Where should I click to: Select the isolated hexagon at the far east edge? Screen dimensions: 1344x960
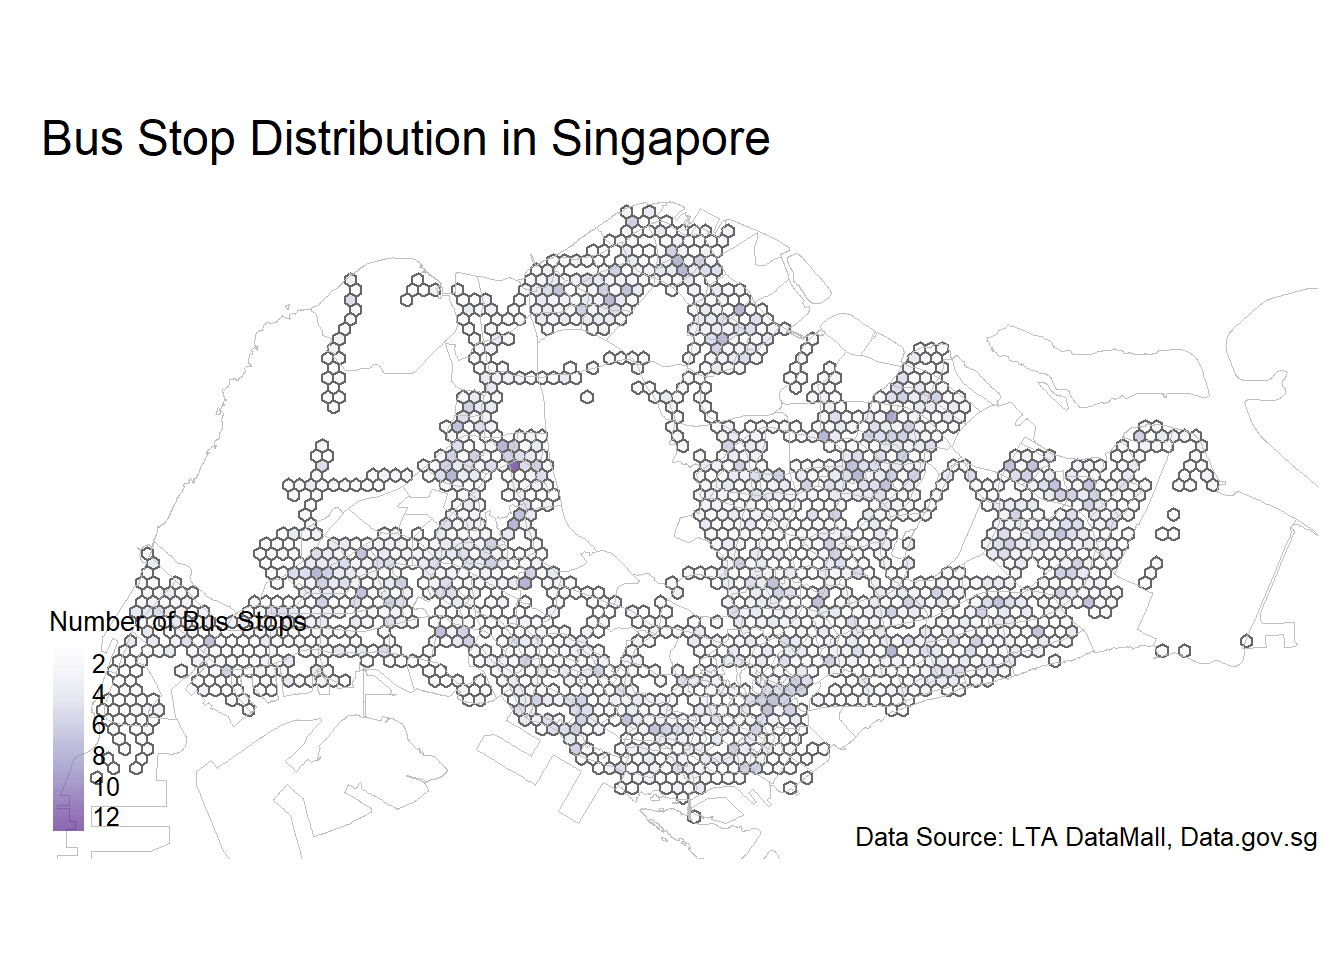pos(1246,641)
